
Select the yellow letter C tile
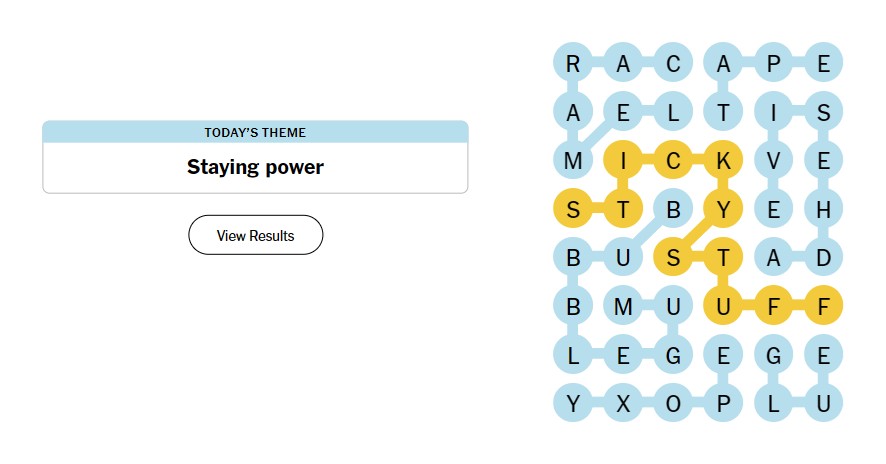click(x=672, y=161)
